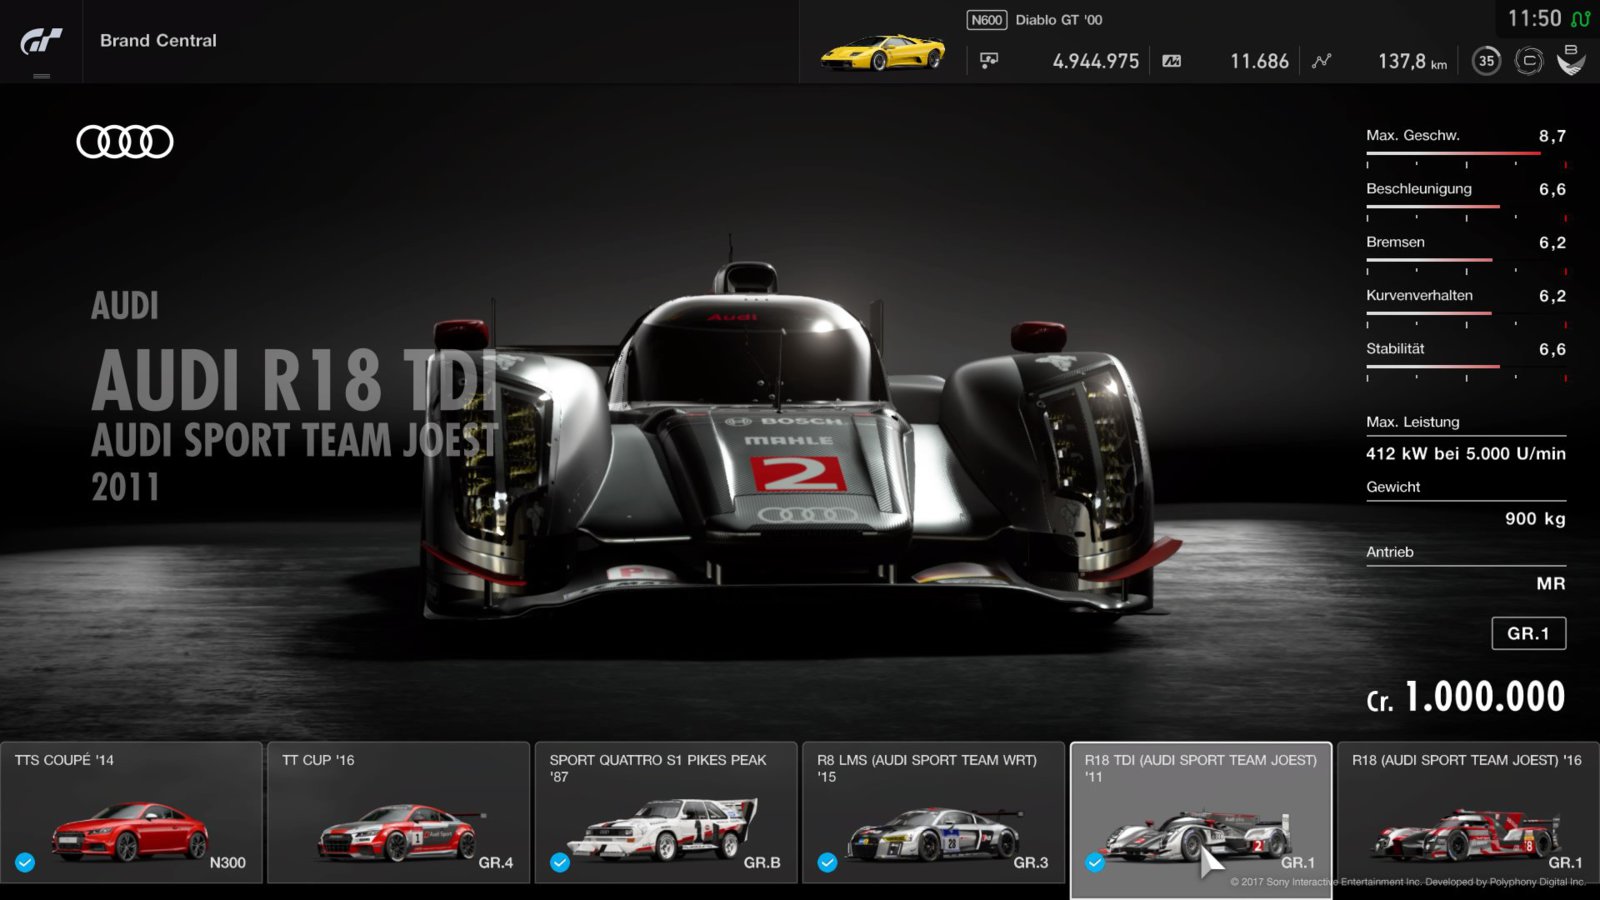
Task: Click the Antrieb label
Action: (1390, 552)
